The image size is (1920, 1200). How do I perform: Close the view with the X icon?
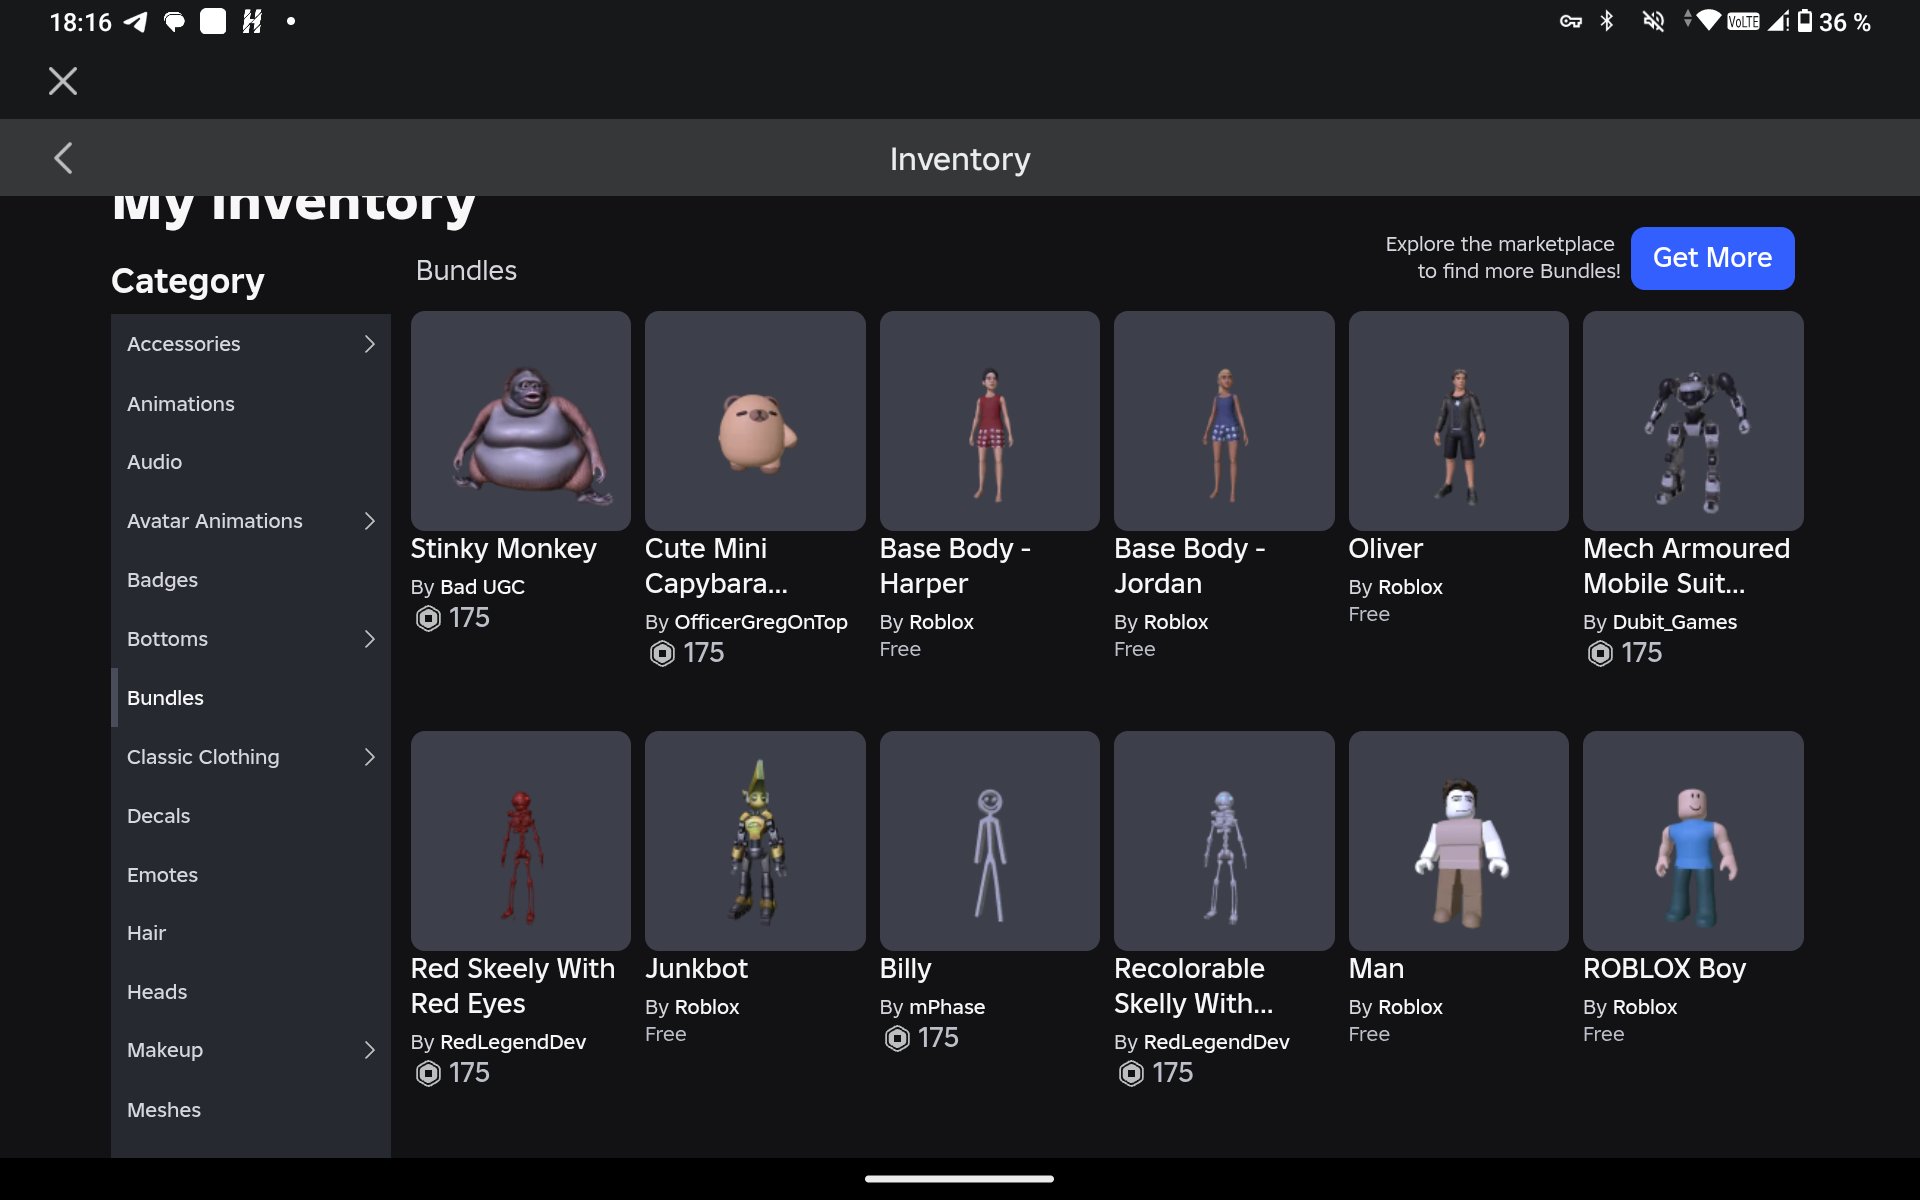click(63, 81)
